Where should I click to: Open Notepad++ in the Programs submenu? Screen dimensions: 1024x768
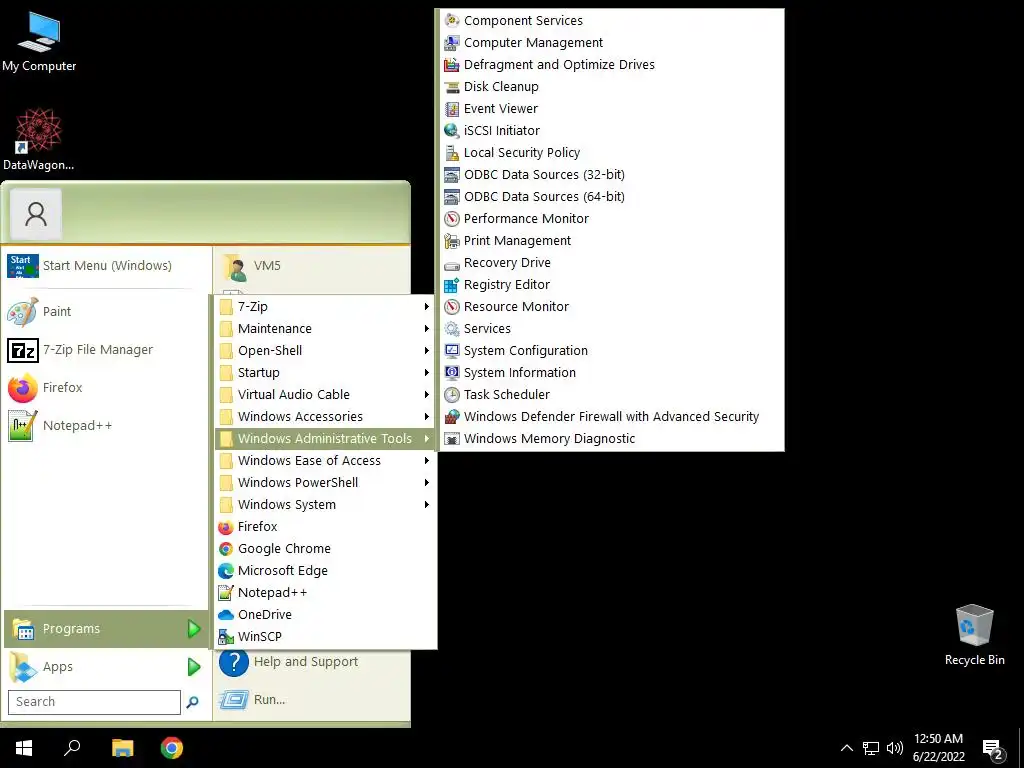click(325, 593)
